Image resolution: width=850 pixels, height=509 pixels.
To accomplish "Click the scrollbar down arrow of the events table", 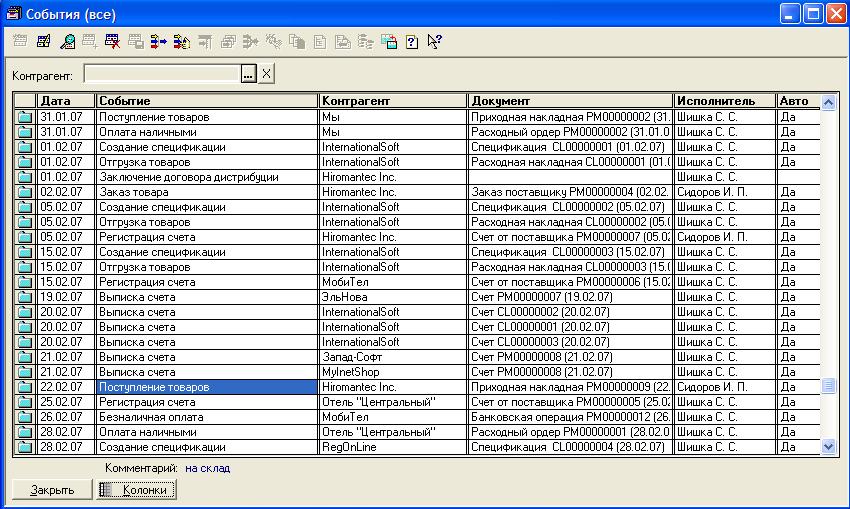I will pyautogui.click(x=828, y=447).
